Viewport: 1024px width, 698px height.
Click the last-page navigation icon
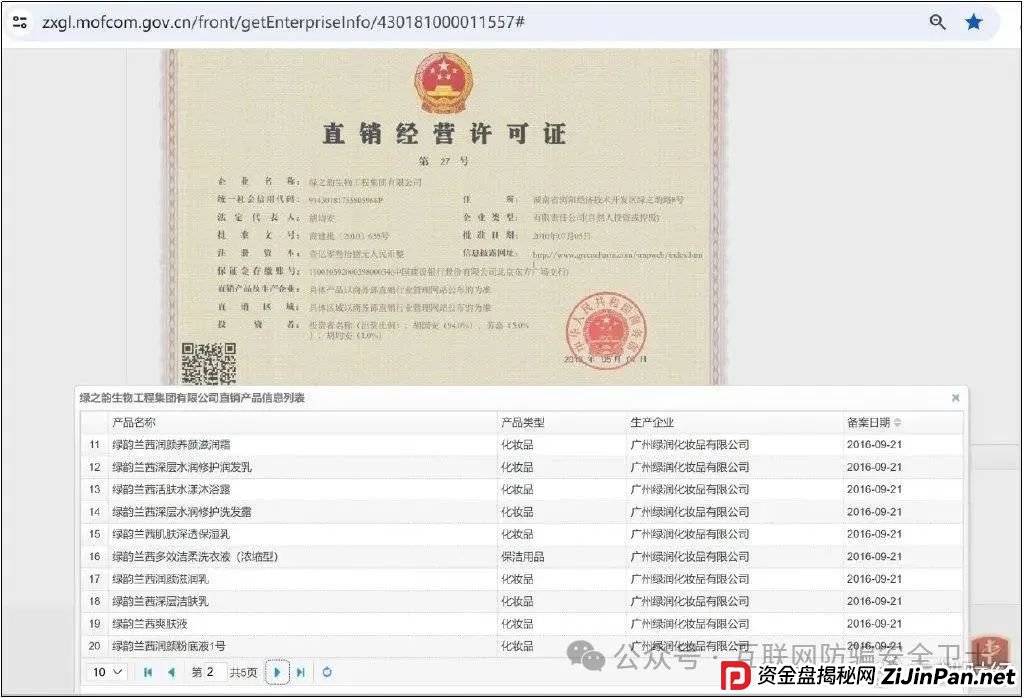coord(302,673)
